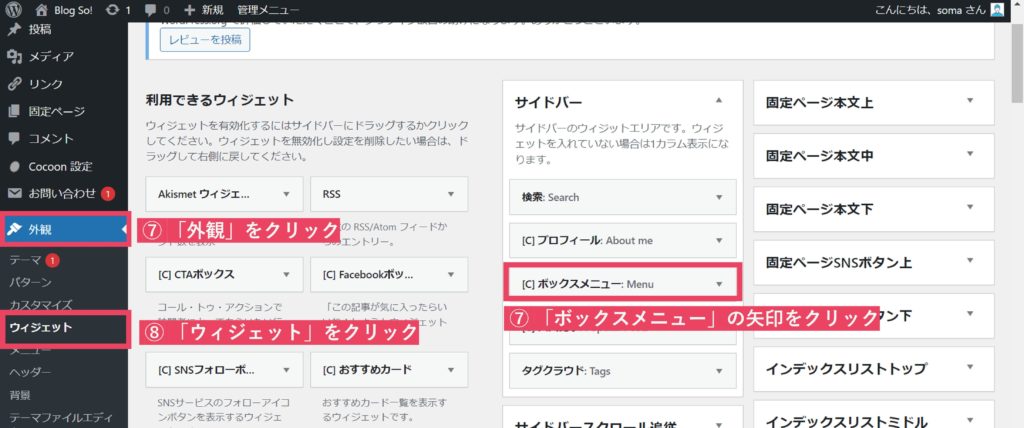Open the メディア menu in the sidebar
Viewport: 1024px width, 428px height.
click(x=50, y=57)
